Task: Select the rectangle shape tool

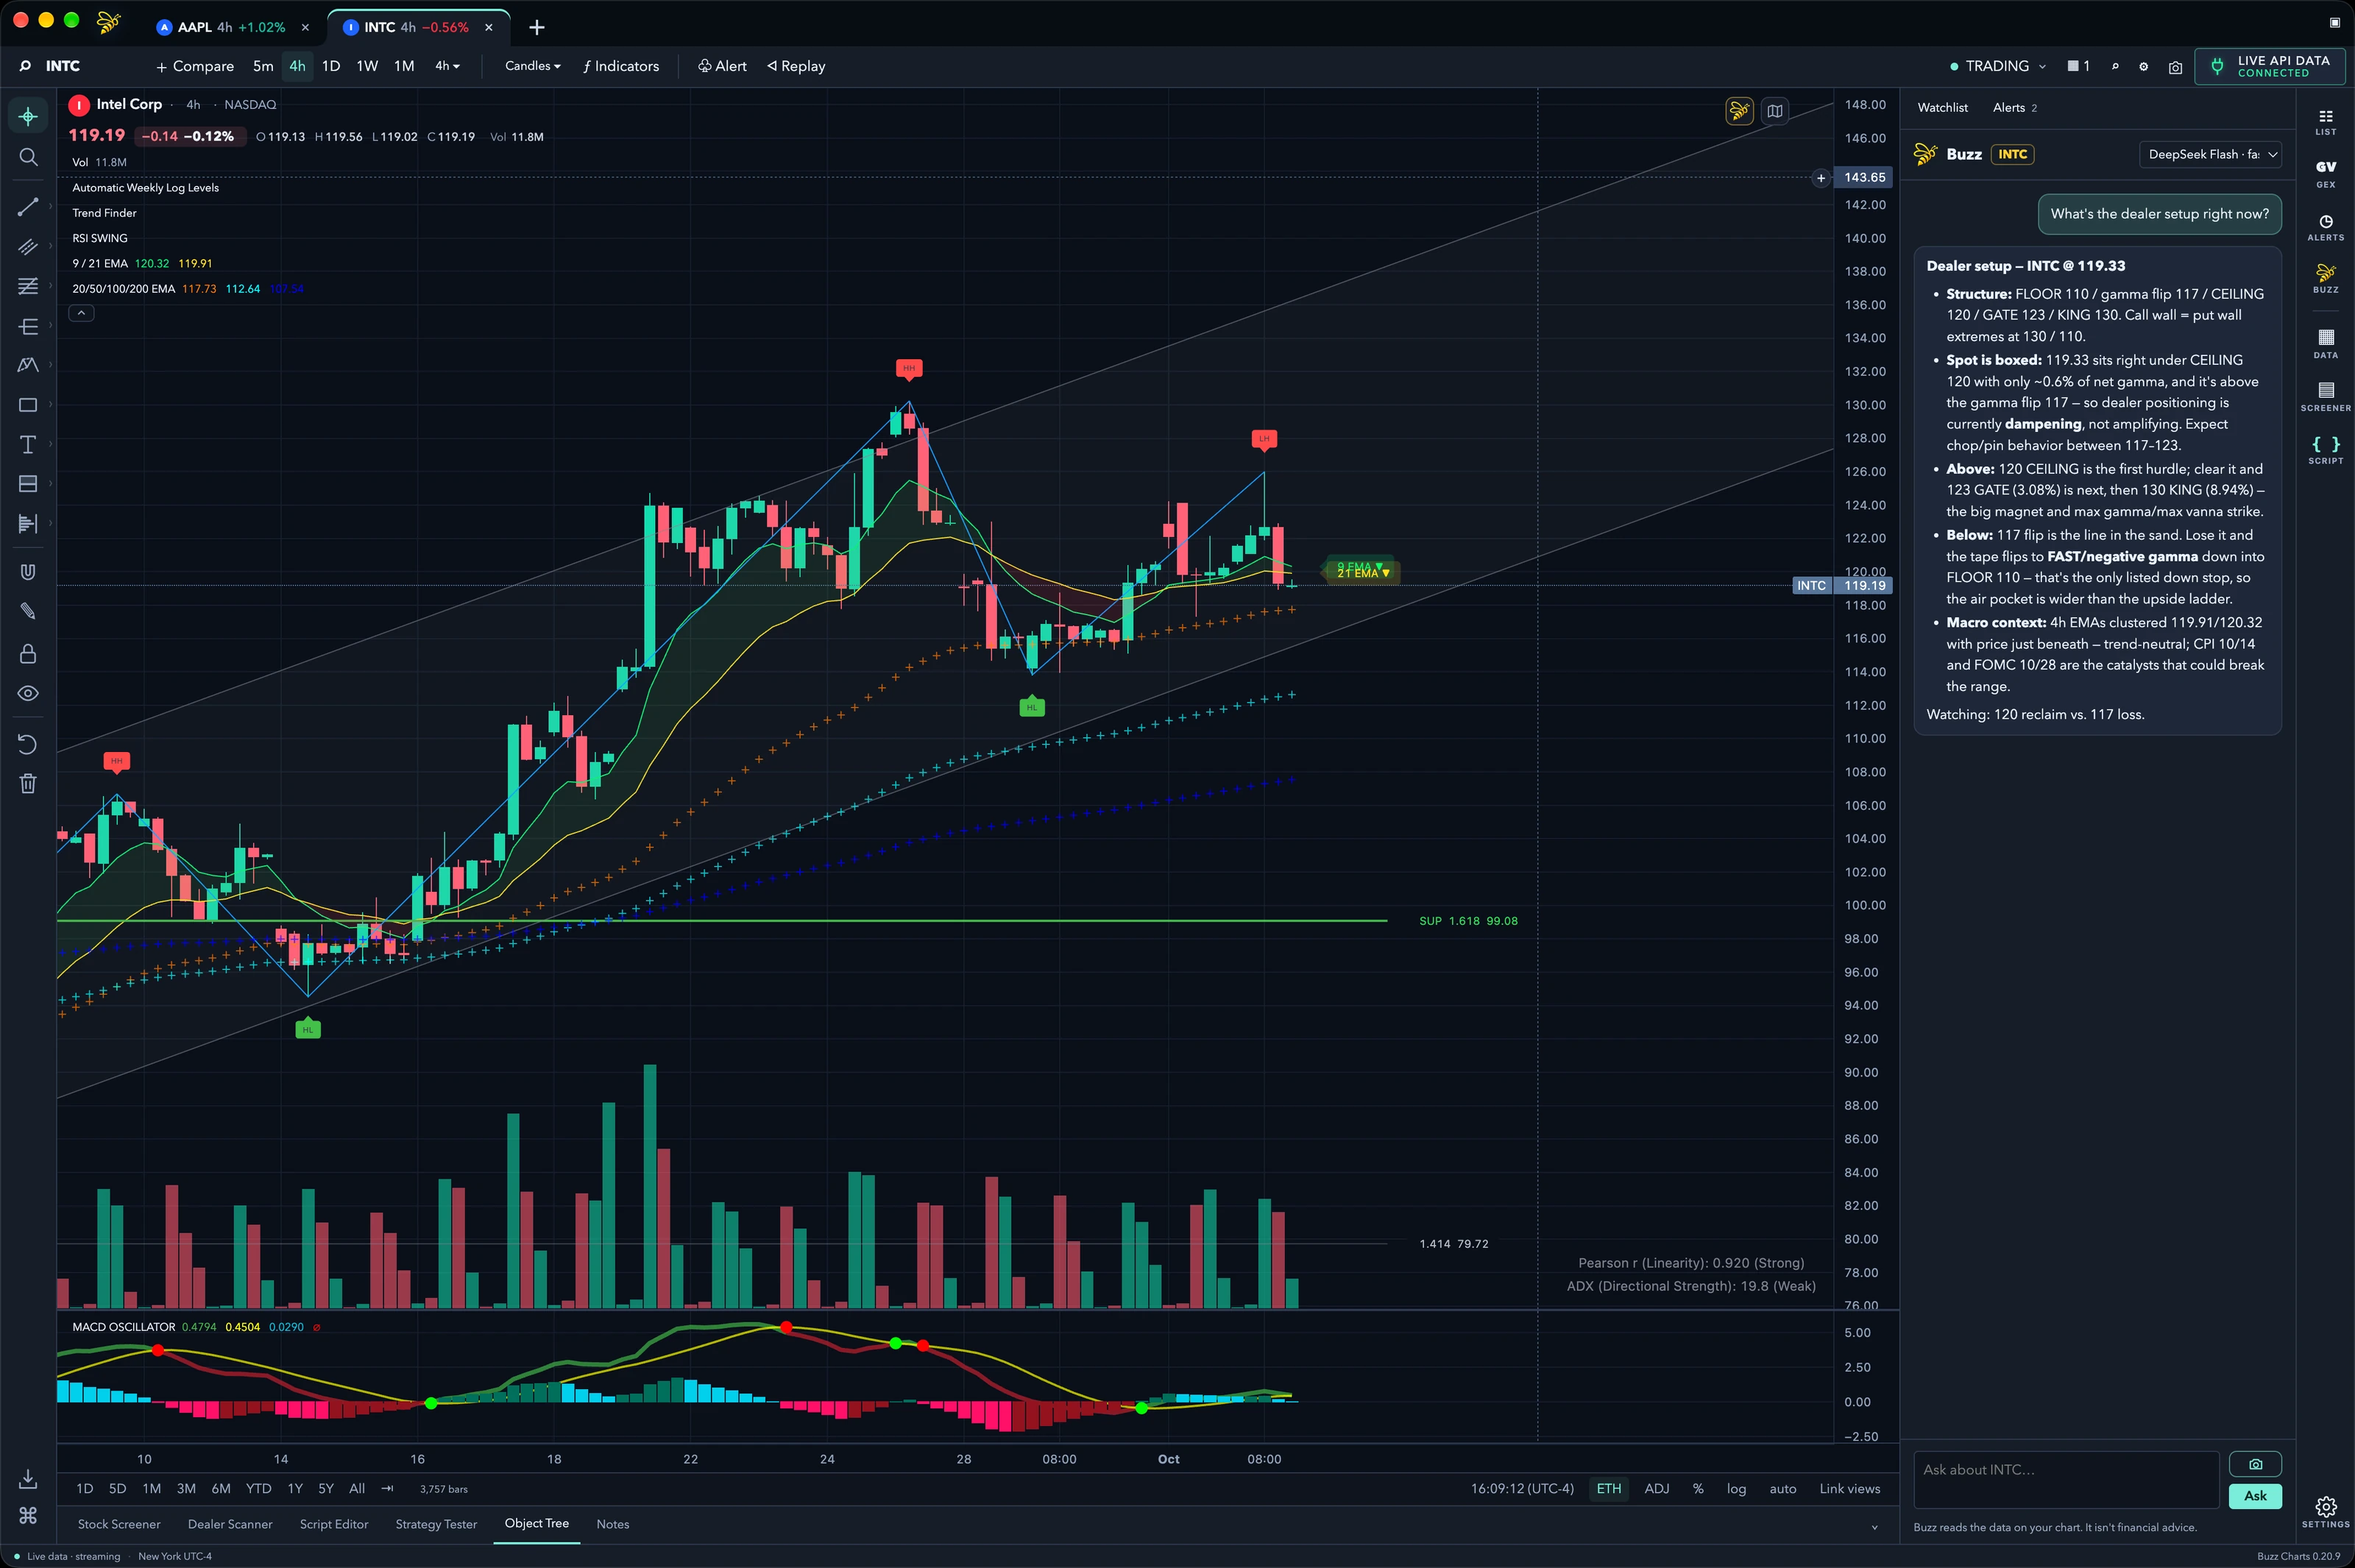Action: (x=28, y=405)
